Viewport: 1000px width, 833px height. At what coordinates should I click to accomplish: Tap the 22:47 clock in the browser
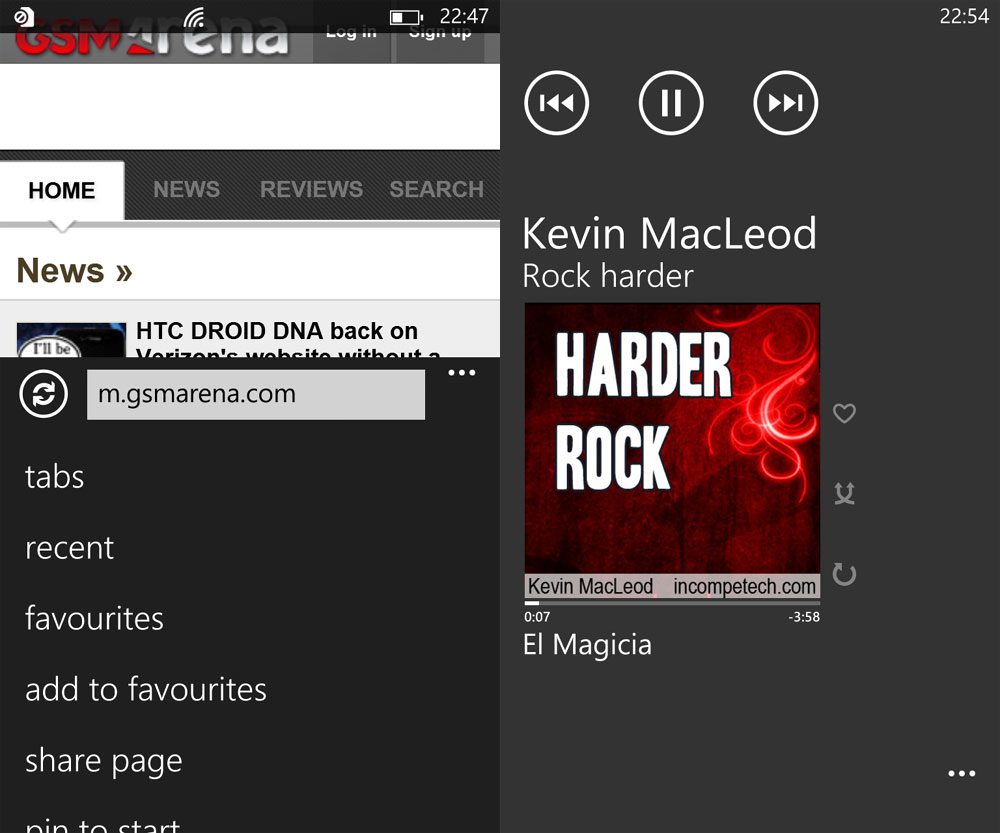click(x=464, y=16)
